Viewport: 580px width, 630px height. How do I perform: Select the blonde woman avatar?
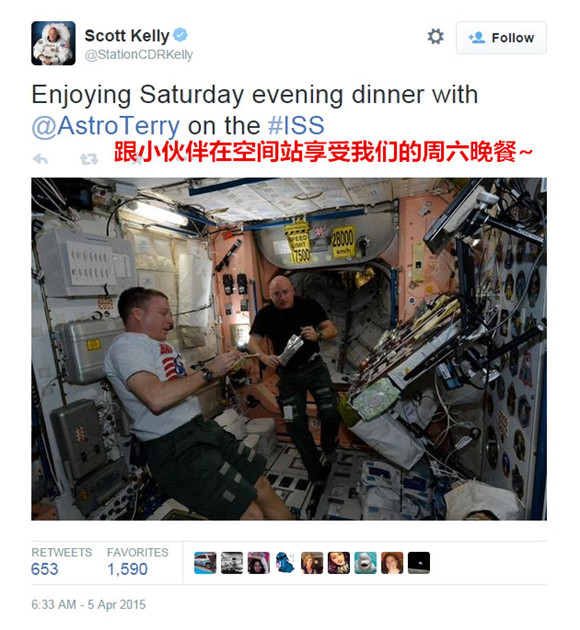(312, 562)
